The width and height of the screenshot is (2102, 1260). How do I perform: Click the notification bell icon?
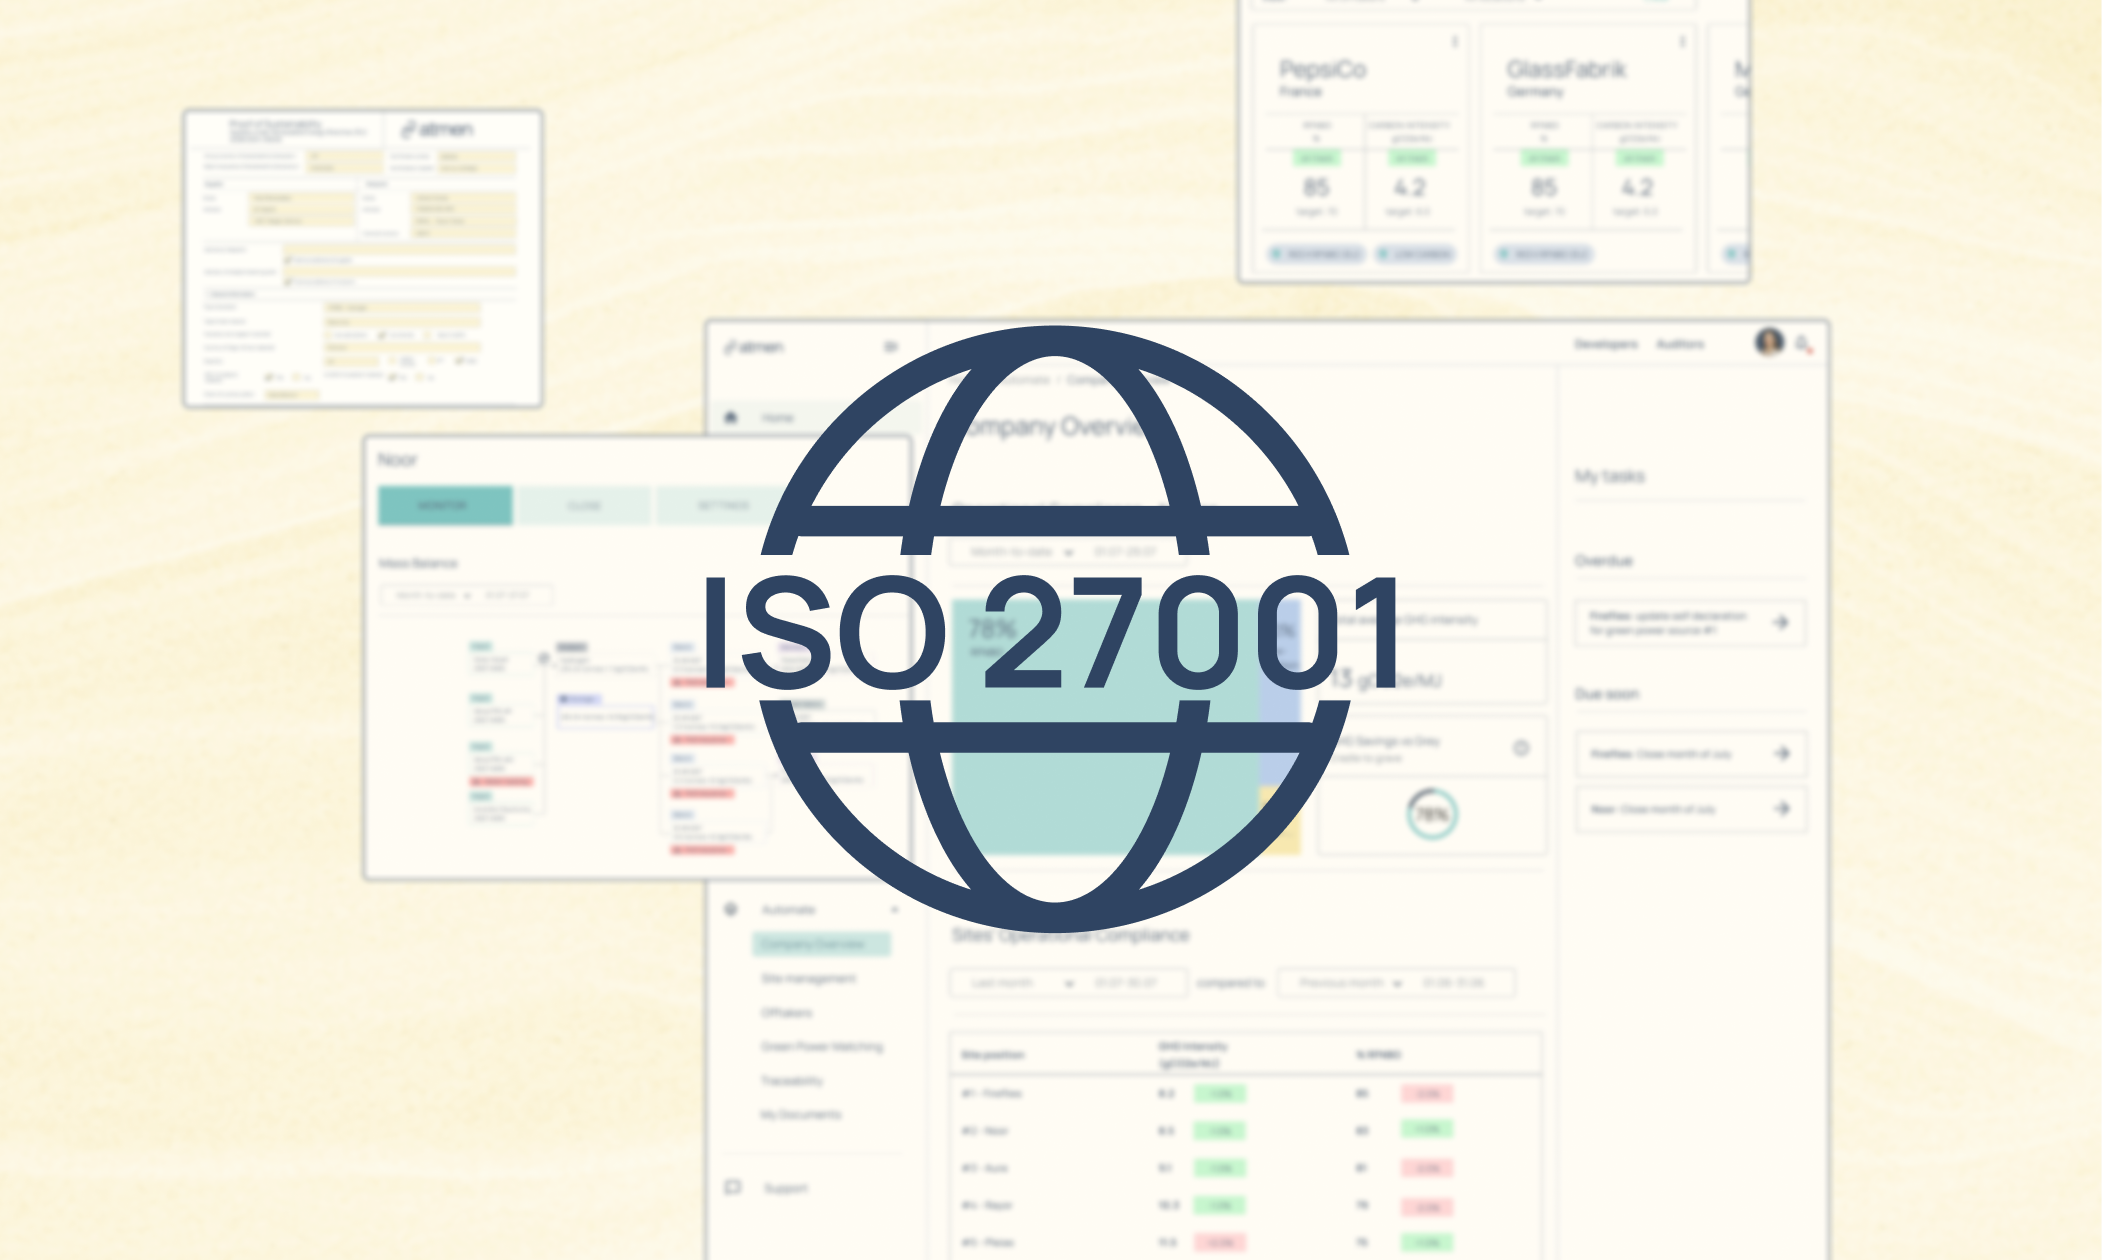pos(1803,345)
